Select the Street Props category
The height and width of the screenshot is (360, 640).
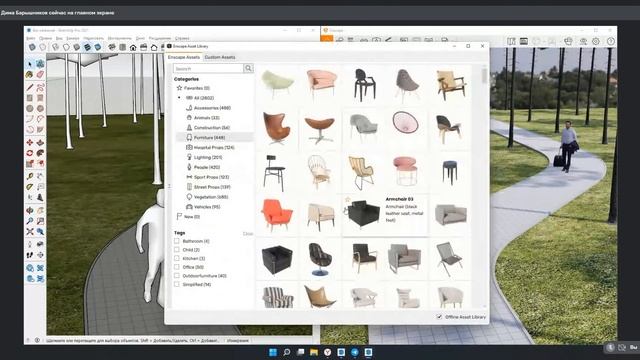click(x=208, y=187)
